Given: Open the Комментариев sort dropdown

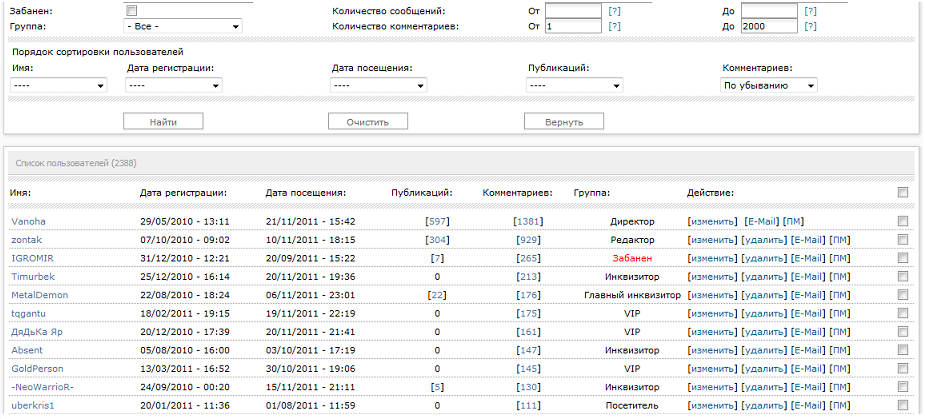Looking at the screenshot, I should [x=769, y=86].
